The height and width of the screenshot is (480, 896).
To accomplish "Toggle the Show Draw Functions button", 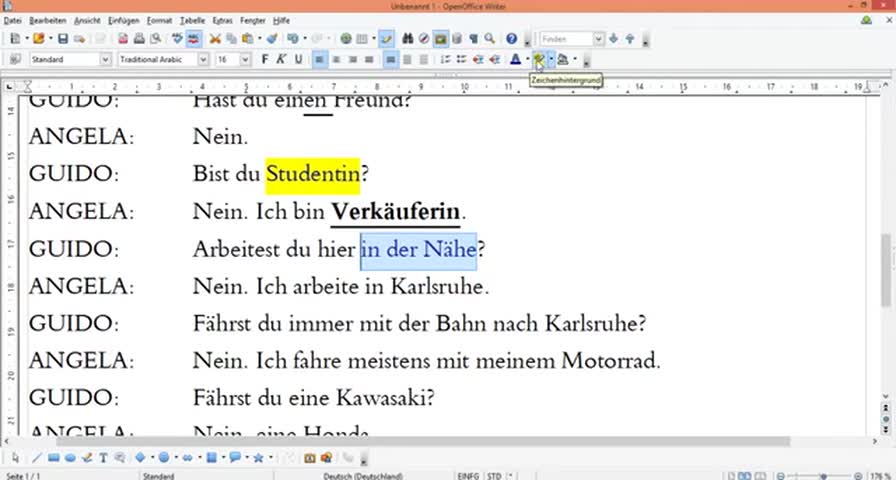I will pos(387,39).
